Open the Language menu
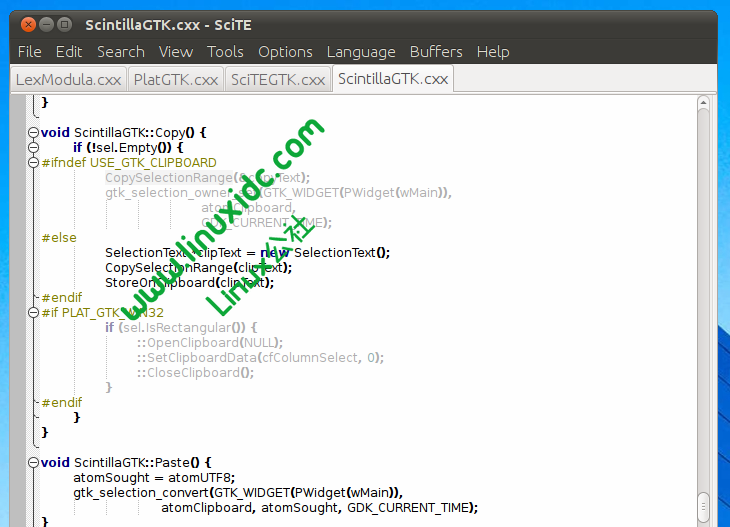The height and width of the screenshot is (527, 730). coord(361,52)
